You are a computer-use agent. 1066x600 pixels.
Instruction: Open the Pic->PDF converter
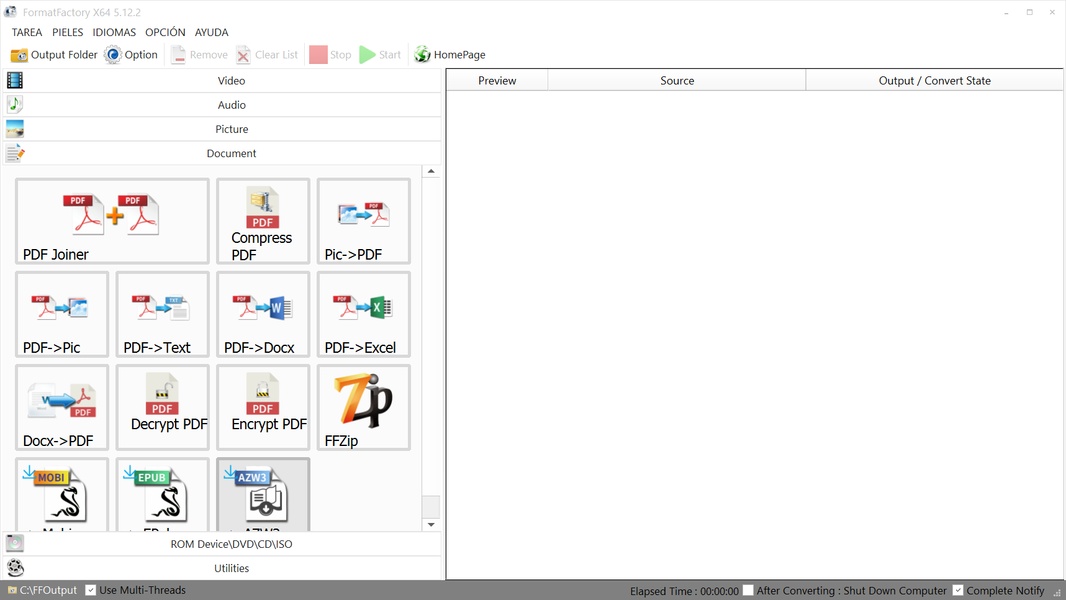pyautogui.click(x=363, y=221)
